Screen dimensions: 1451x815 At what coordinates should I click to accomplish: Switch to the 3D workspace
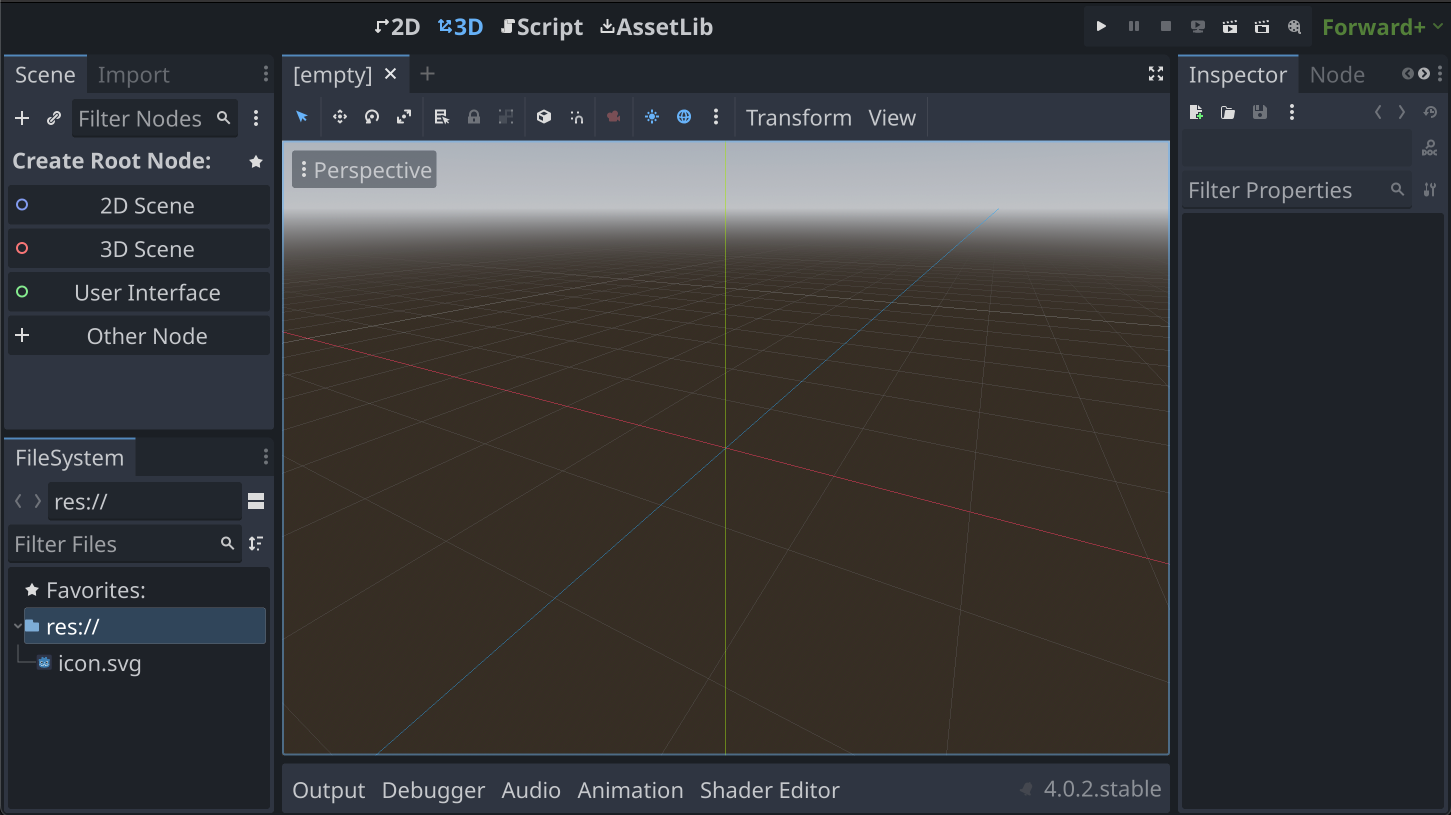(461, 27)
